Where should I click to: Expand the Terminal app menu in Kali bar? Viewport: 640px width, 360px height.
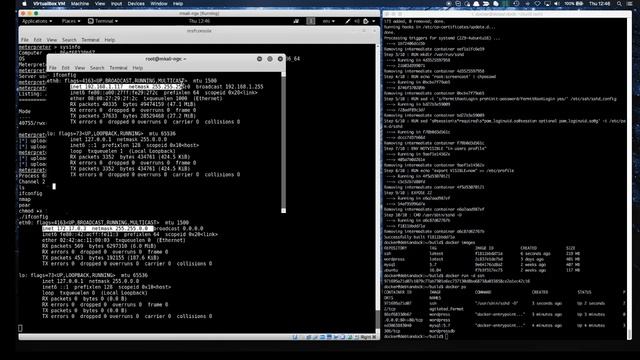[x=103, y=21]
